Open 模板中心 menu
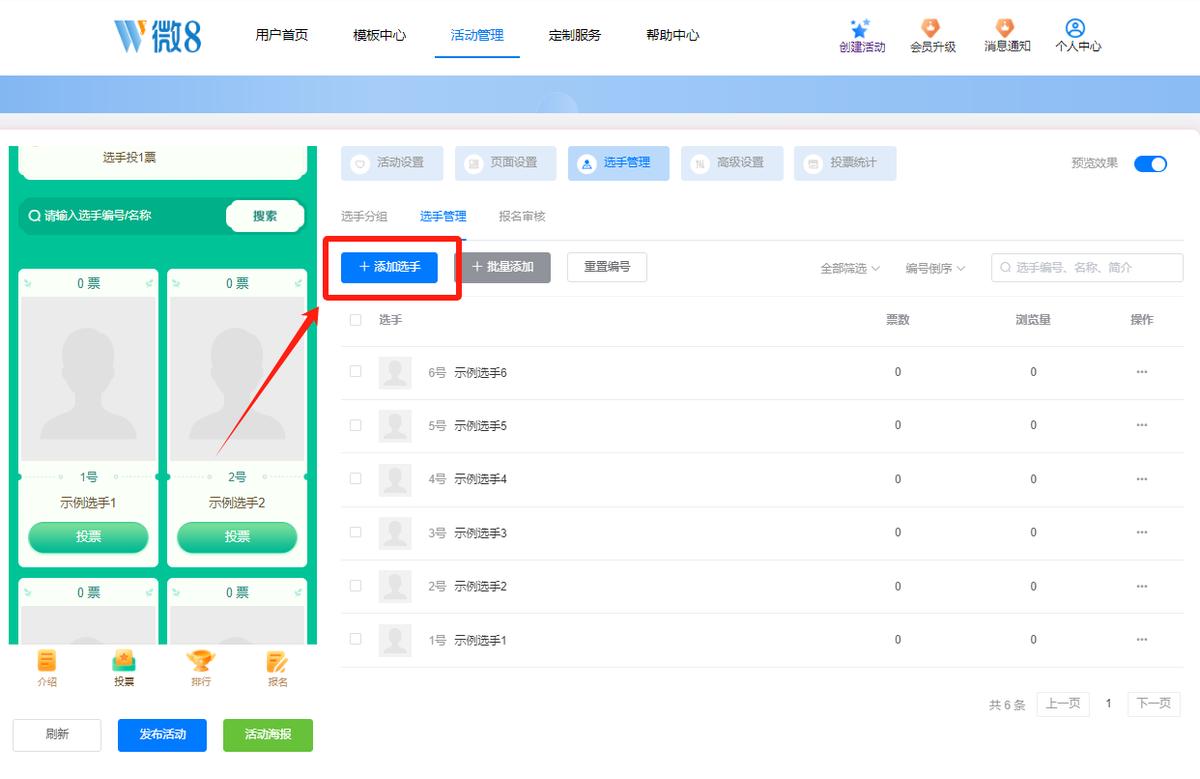Image resolution: width=1200 pixels, height=779 pixels. [379, 35]
